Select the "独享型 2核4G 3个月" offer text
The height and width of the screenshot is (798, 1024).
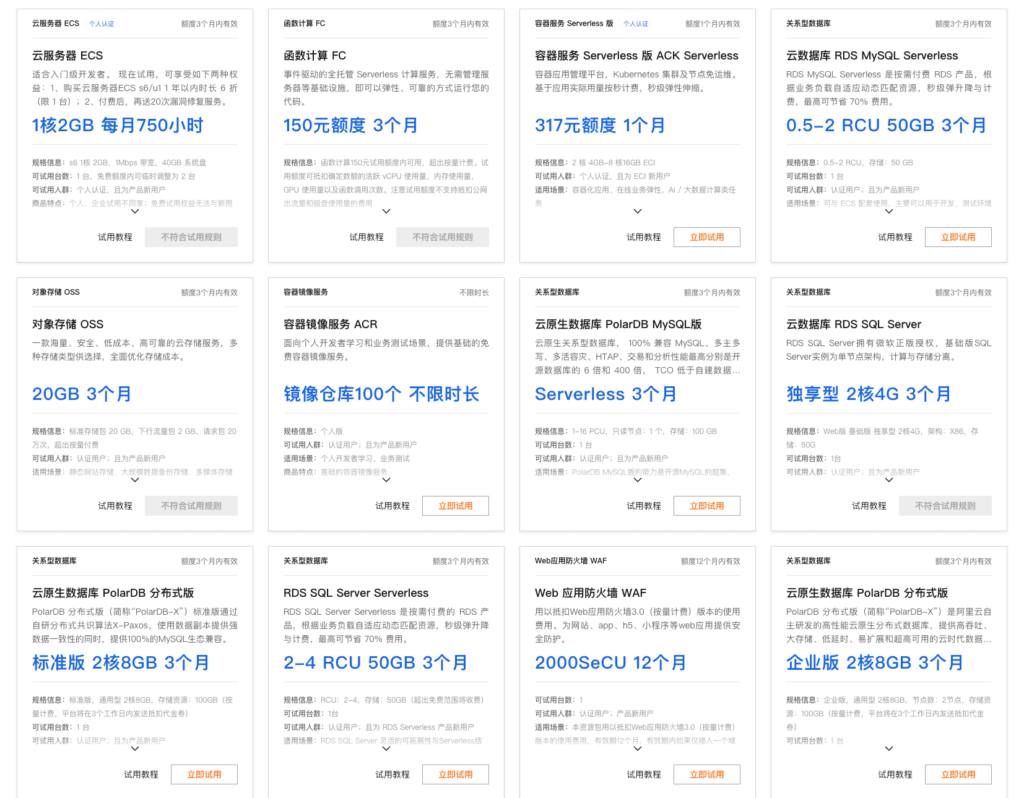click(x=869, y=394)
